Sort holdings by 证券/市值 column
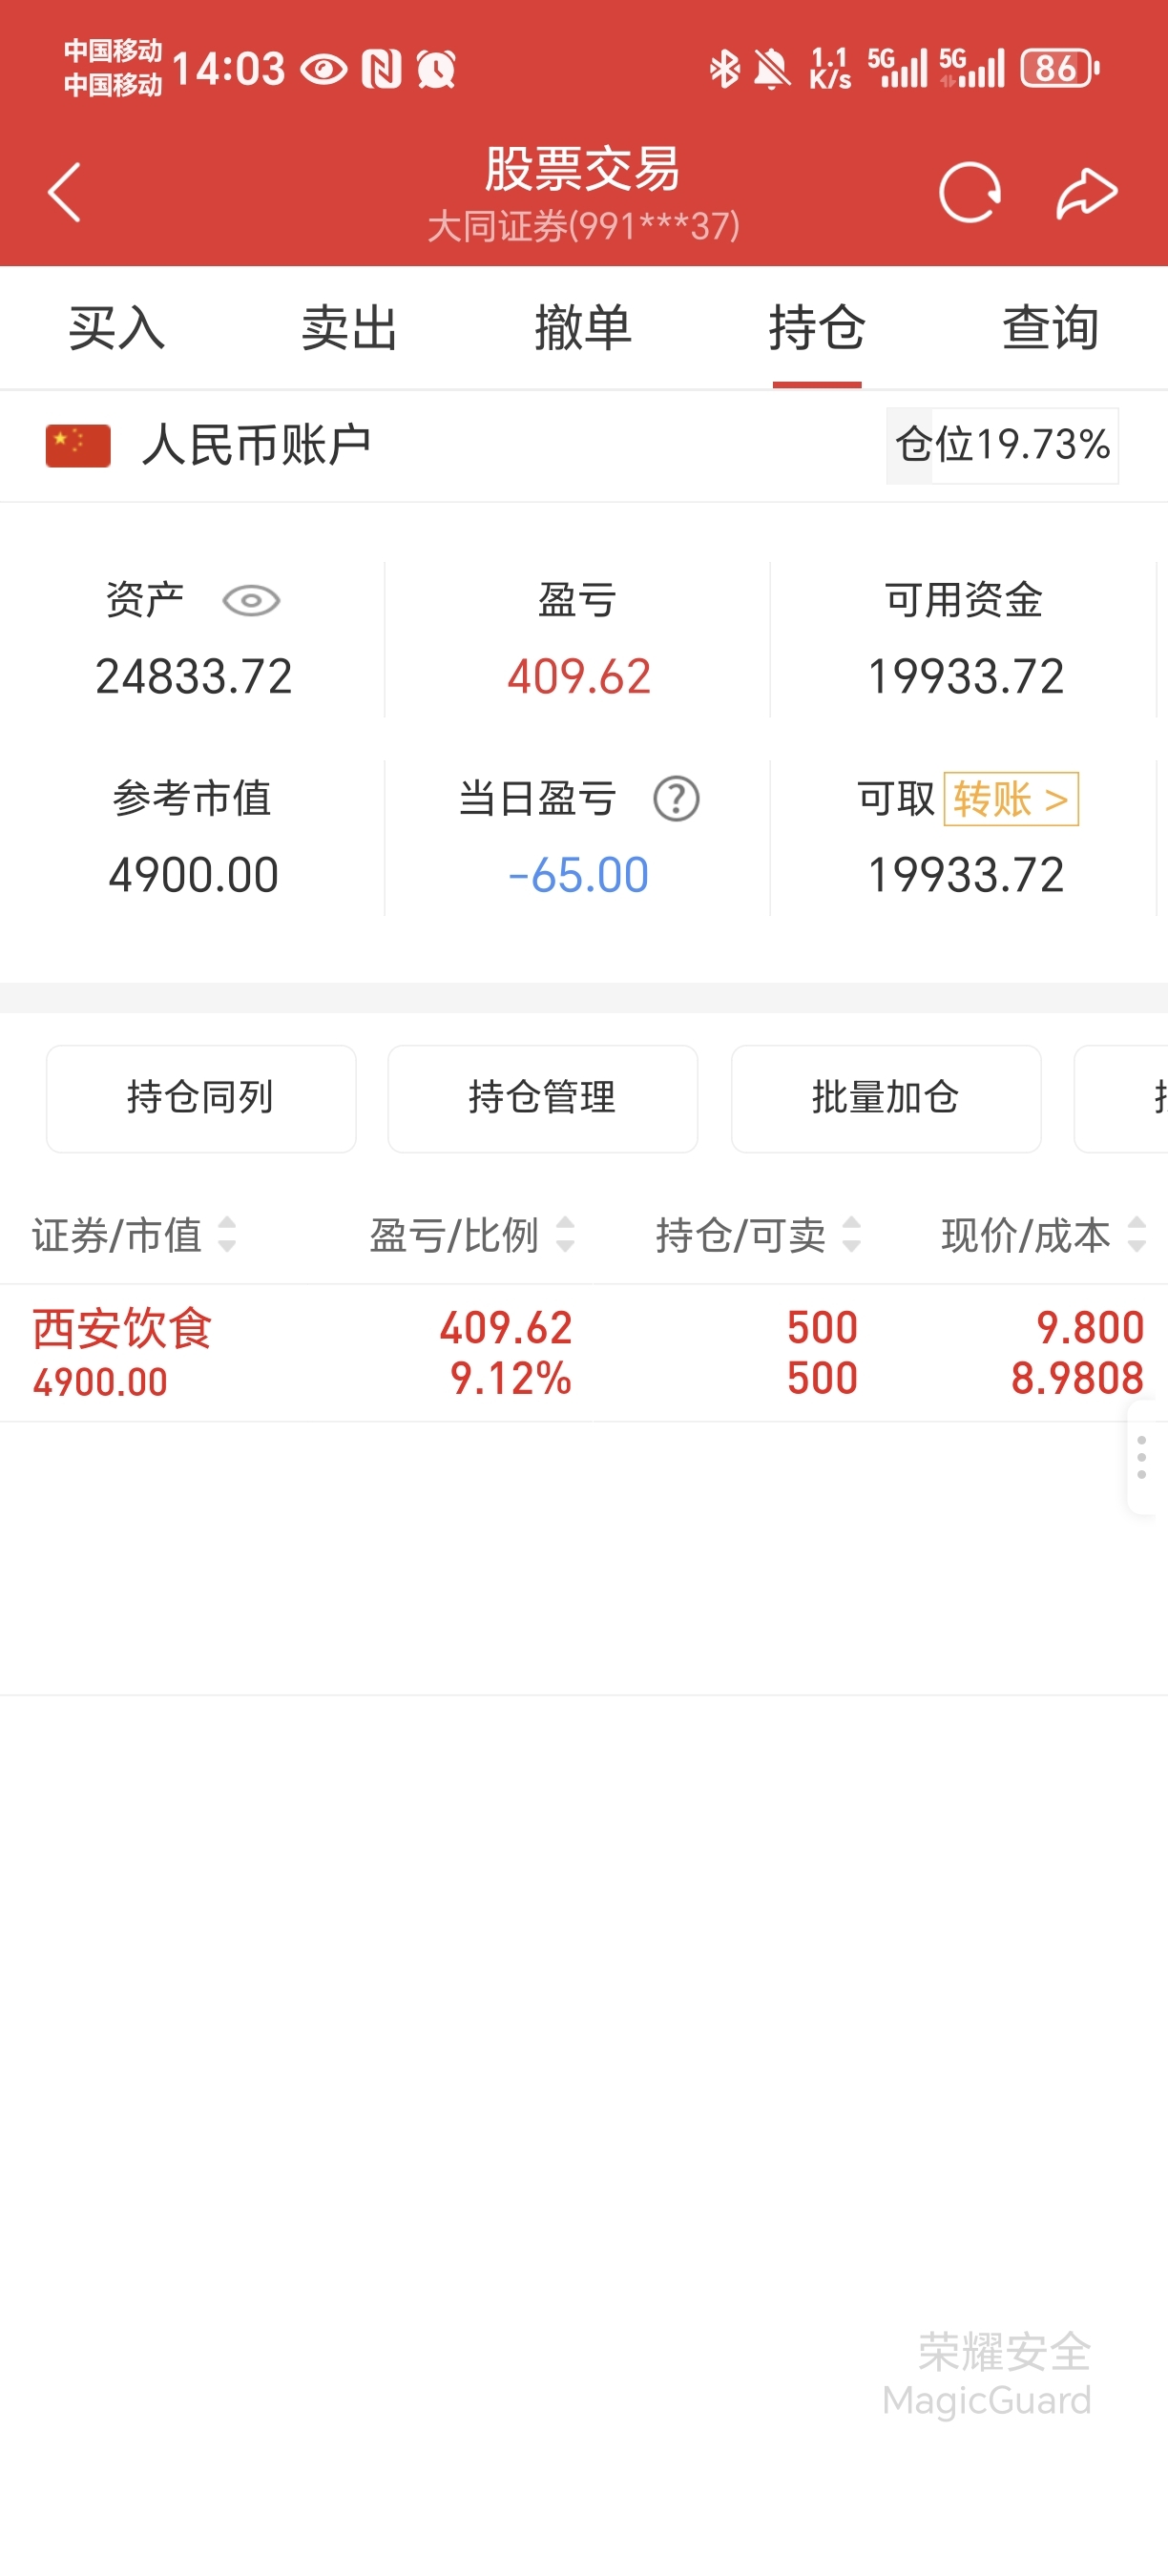The height and width of the screenshot is (2576, 1168). 134,1235
